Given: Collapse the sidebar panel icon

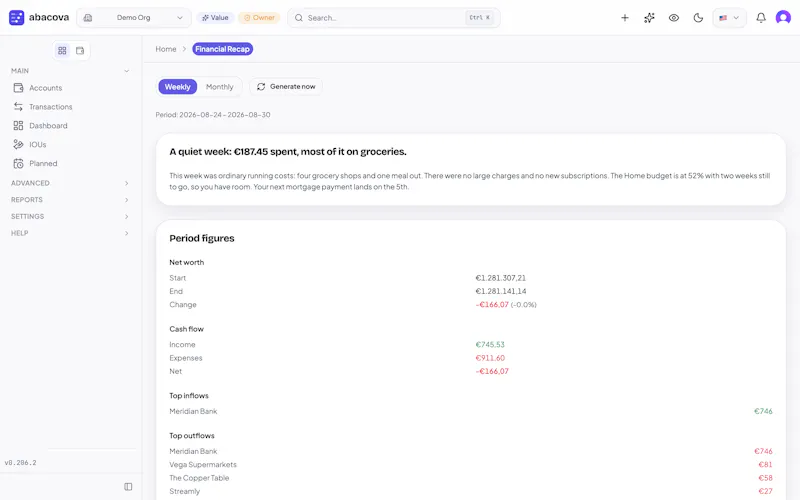Looking at the screenshot, I should click(x=128, y=487).
